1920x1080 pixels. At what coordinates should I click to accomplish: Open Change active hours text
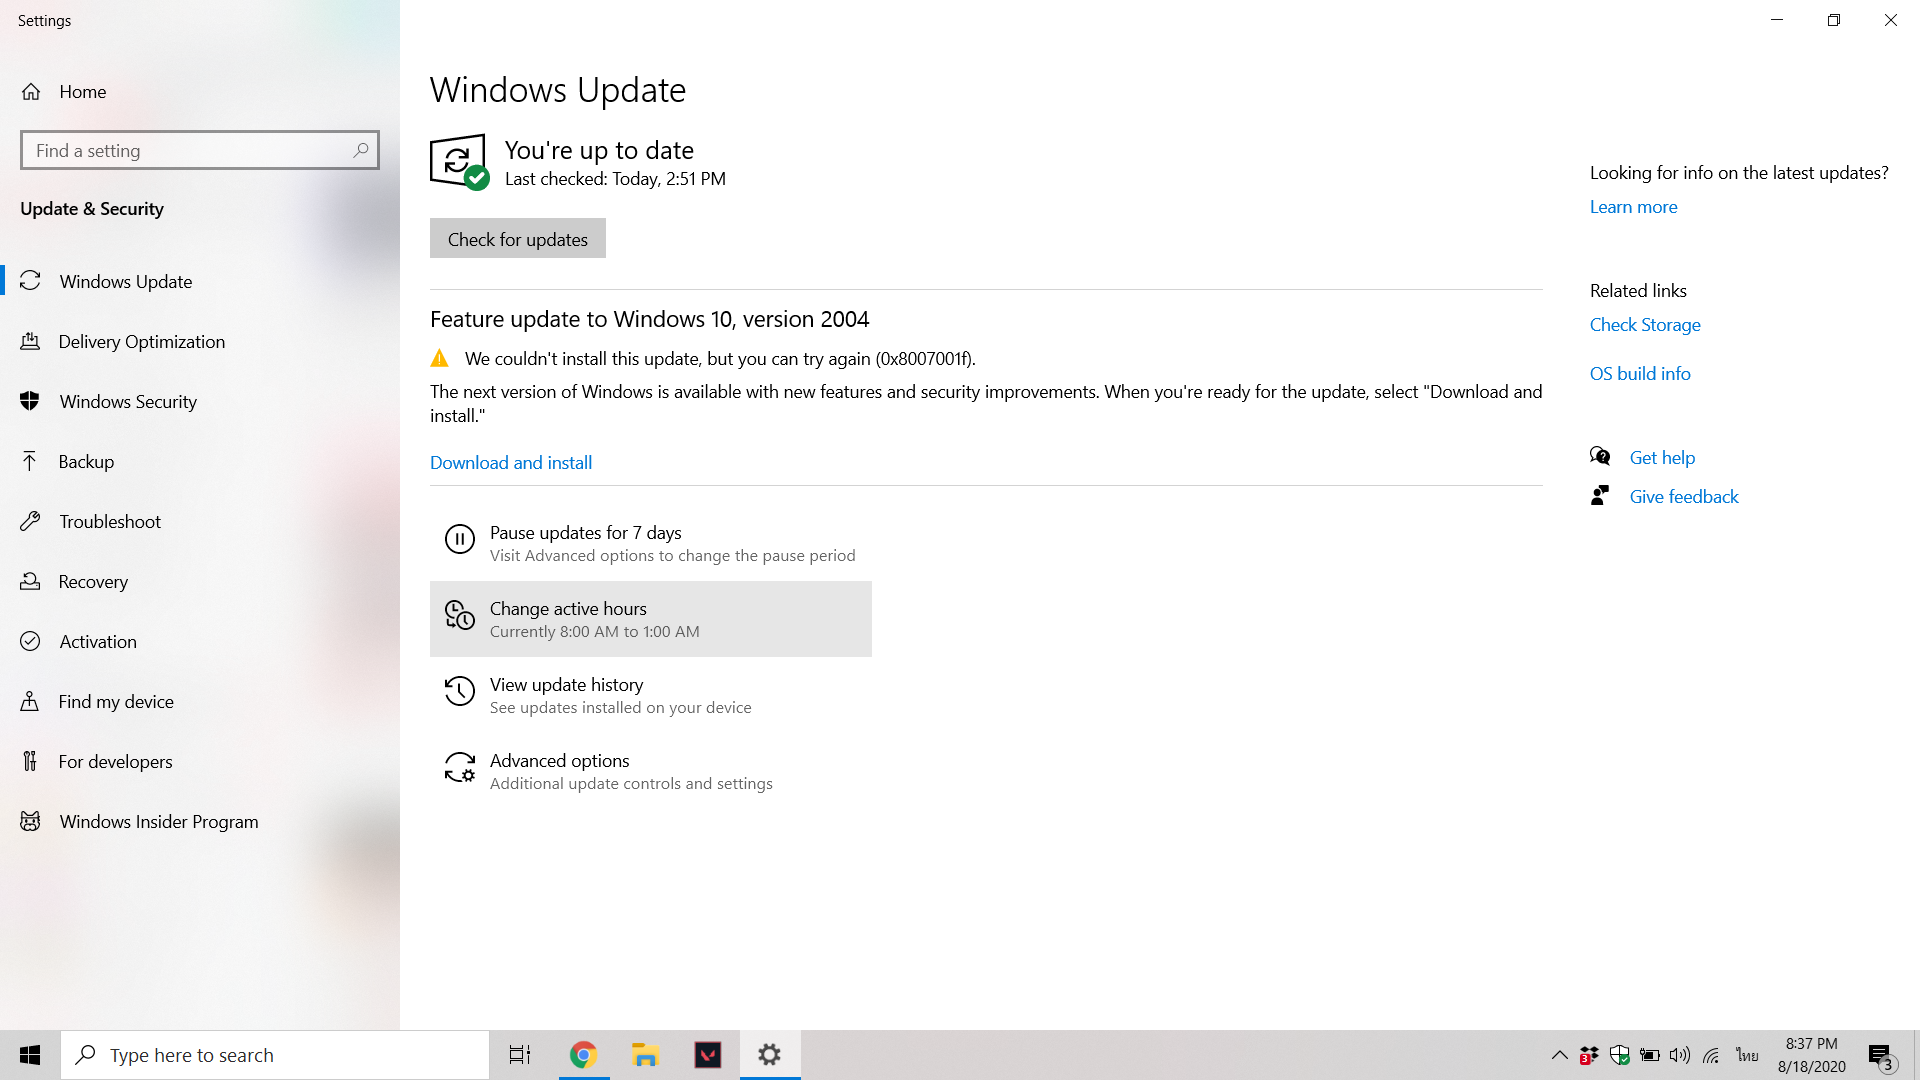click(x=568, y=608)
